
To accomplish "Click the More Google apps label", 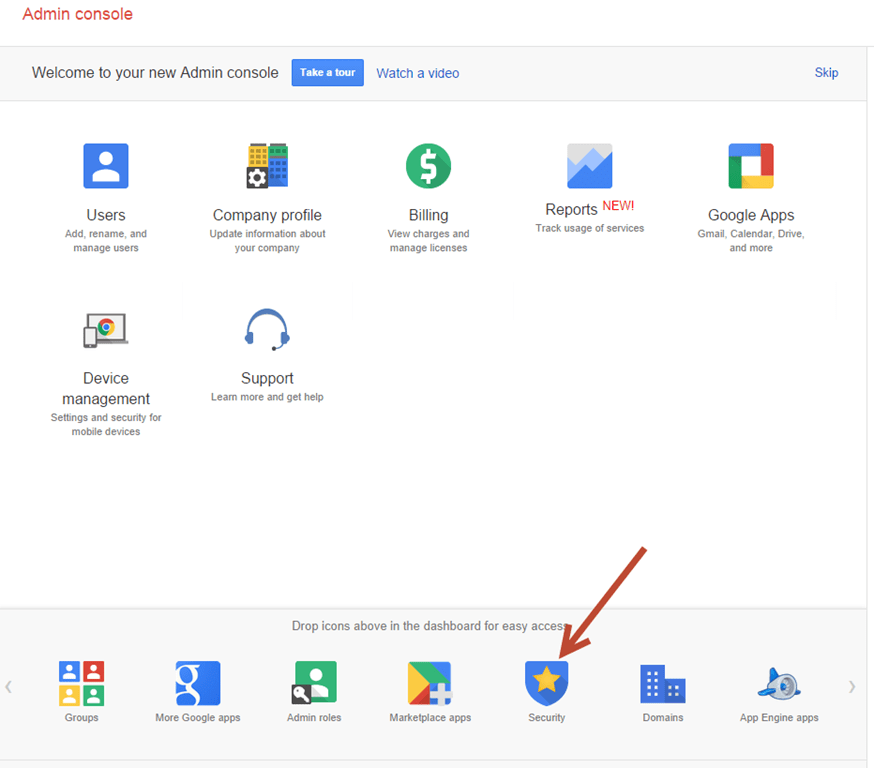I will click(x=198, y=718).
